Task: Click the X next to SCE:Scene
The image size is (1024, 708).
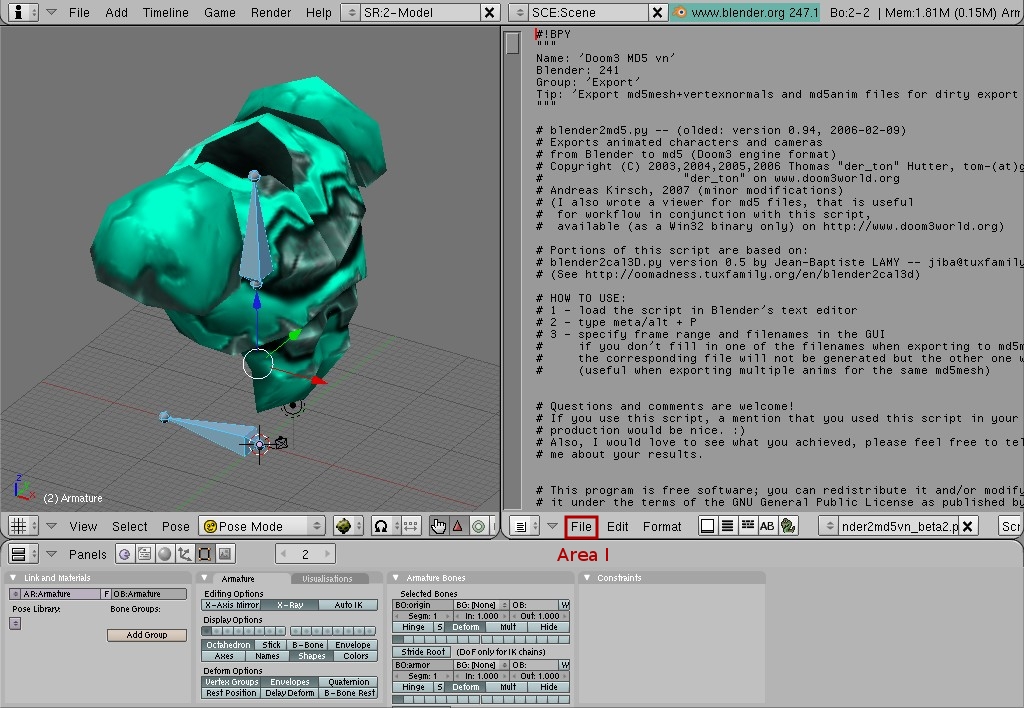Action: coord(657,12)
